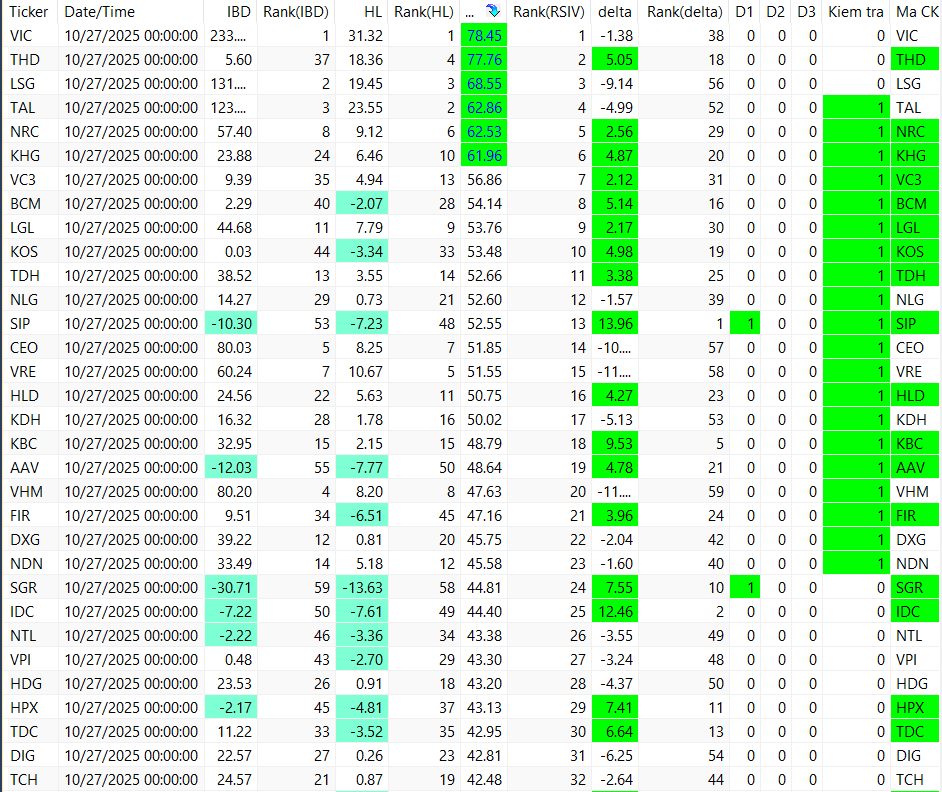Screen dimensions: 942x792
Task: Click the Kiem tra cell in the NDN row
Action: pyautogui.click(x=857, y=564)
